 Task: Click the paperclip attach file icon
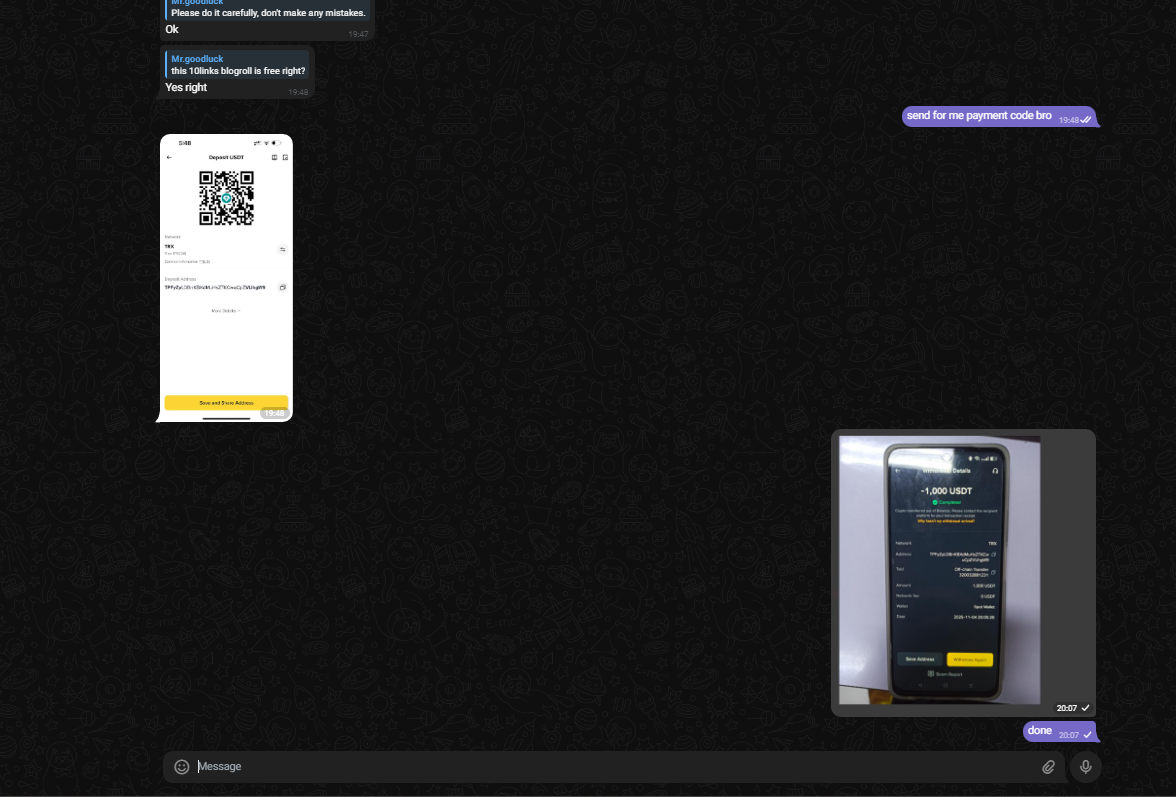[x=1049, y=767]
